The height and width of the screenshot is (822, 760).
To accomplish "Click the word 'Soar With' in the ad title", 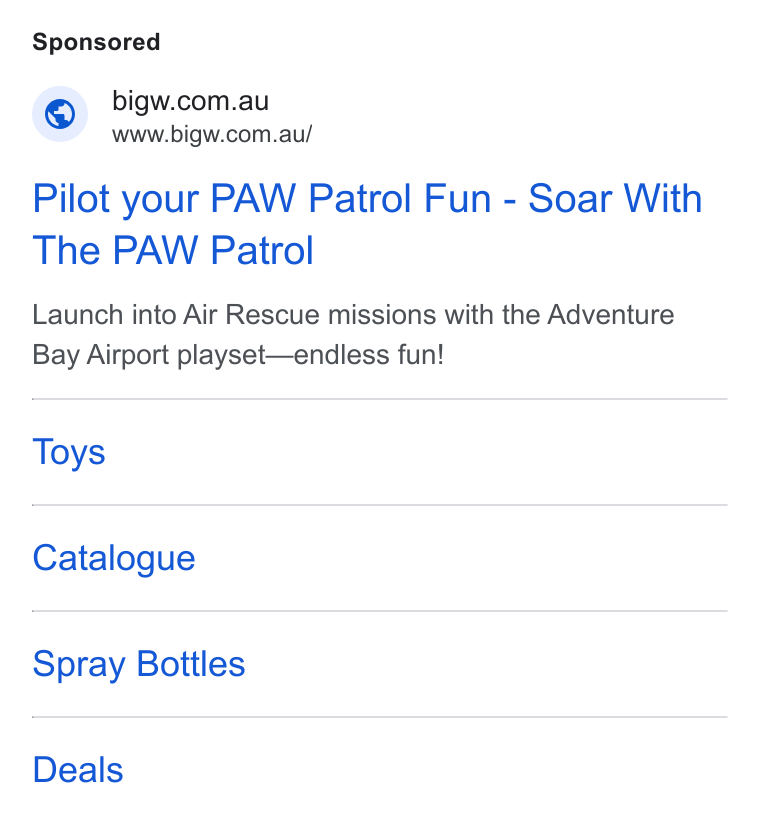I will (615, 198).
